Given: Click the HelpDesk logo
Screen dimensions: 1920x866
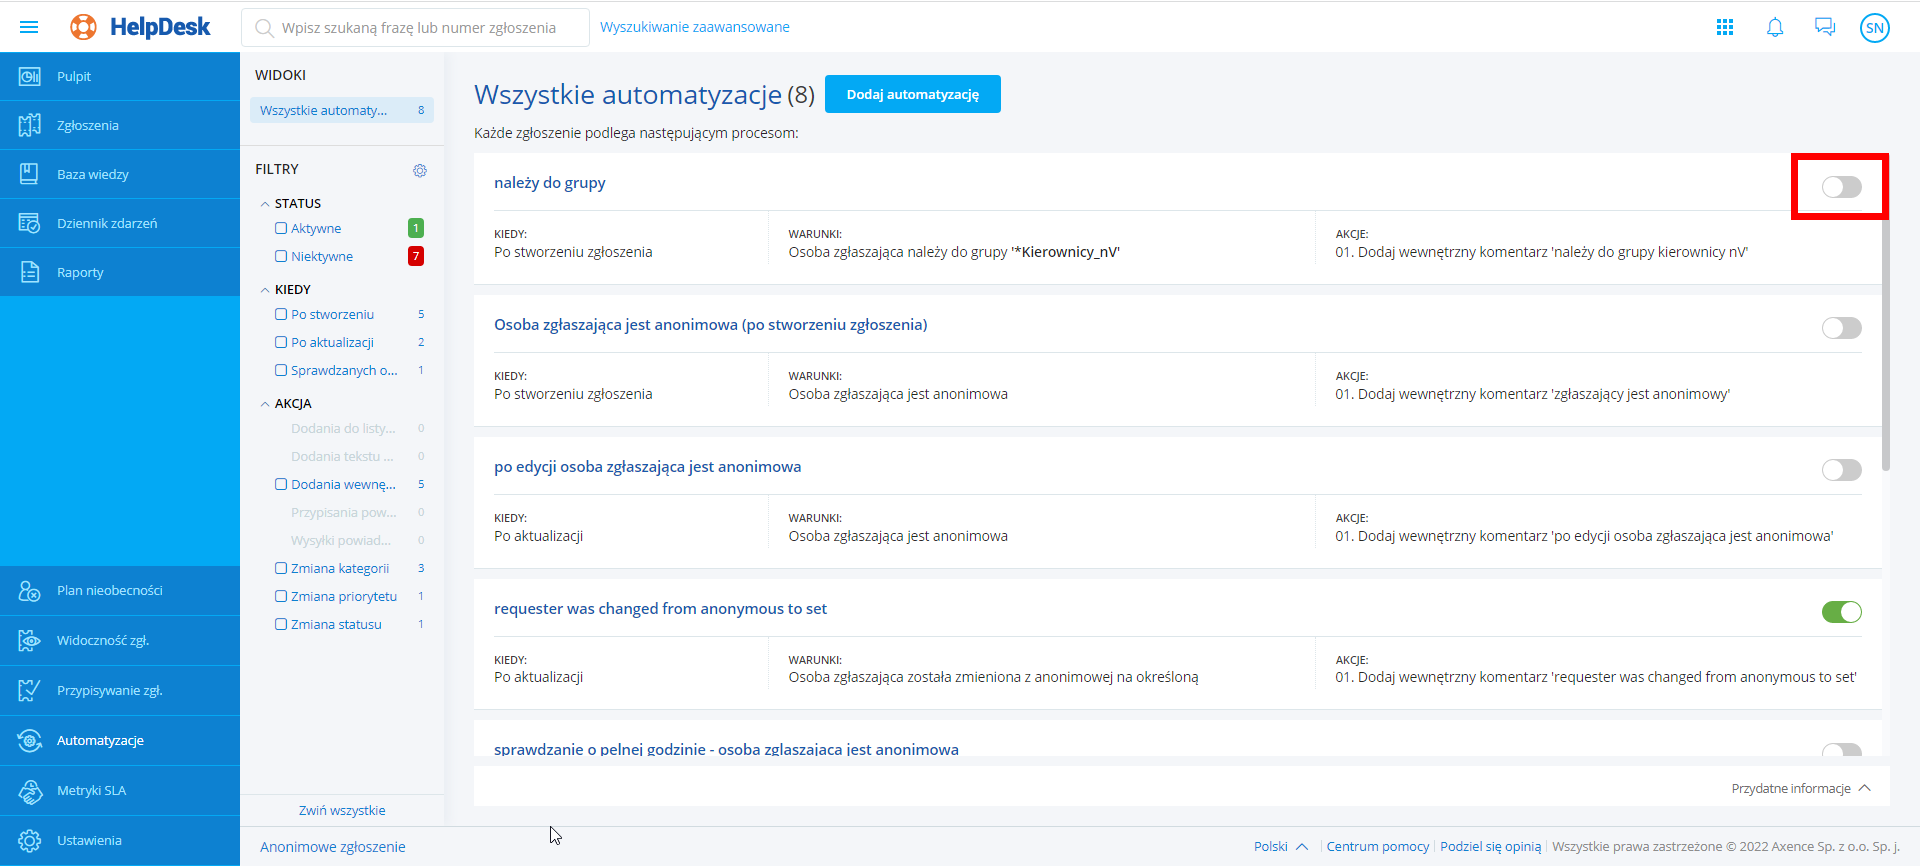Looking at the screenshot, I should click(141, 27).
